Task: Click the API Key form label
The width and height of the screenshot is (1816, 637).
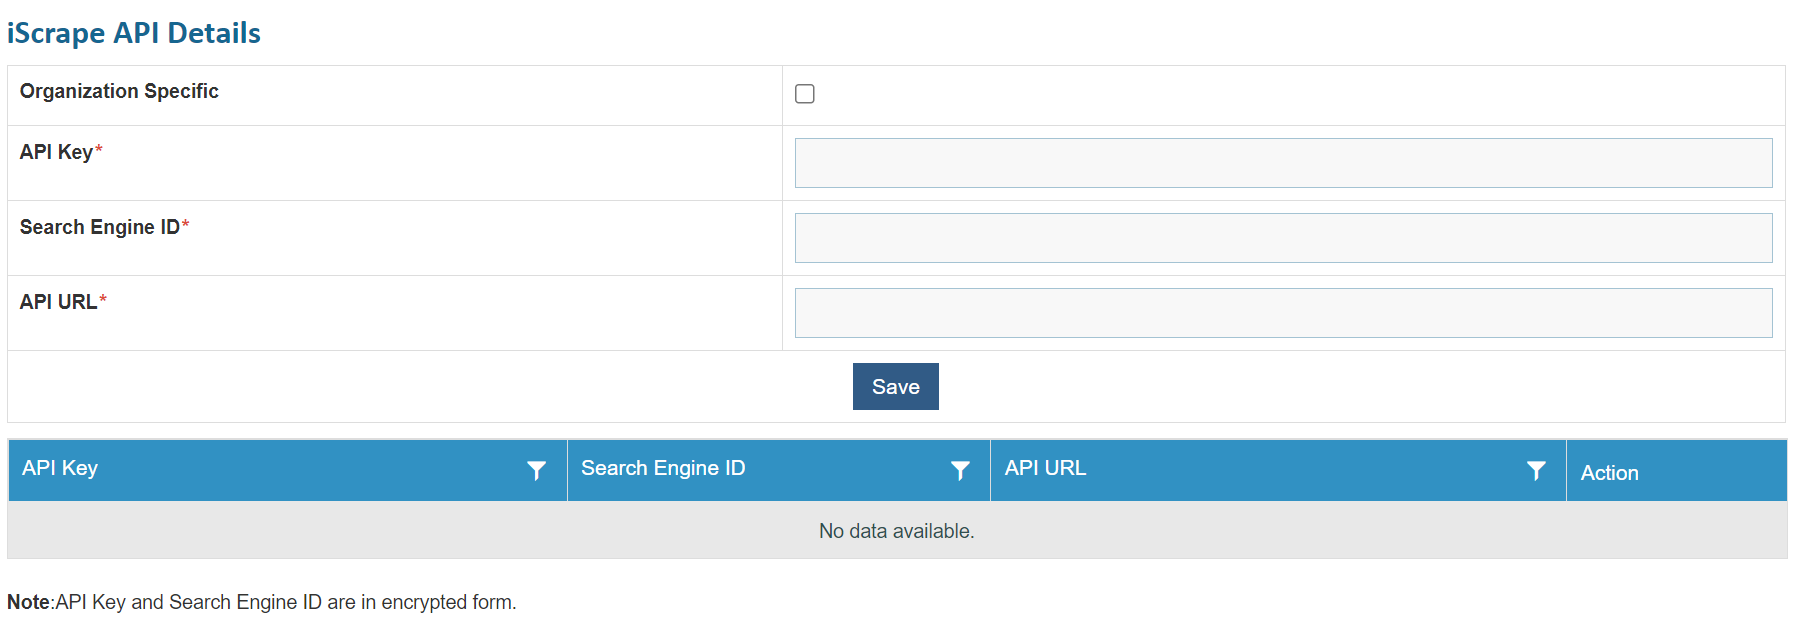Action: (x=56, y=152)
